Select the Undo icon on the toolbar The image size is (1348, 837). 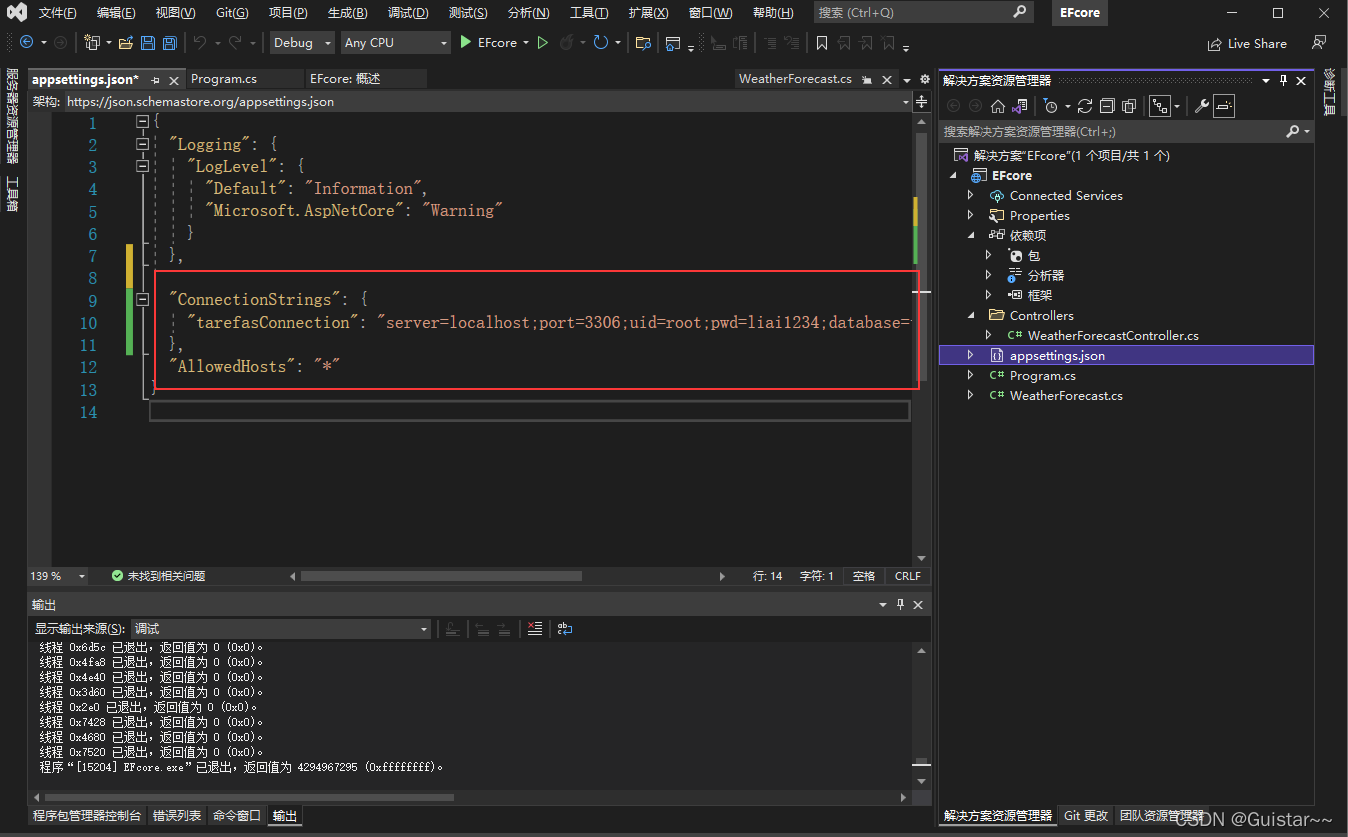click(199, 43)
